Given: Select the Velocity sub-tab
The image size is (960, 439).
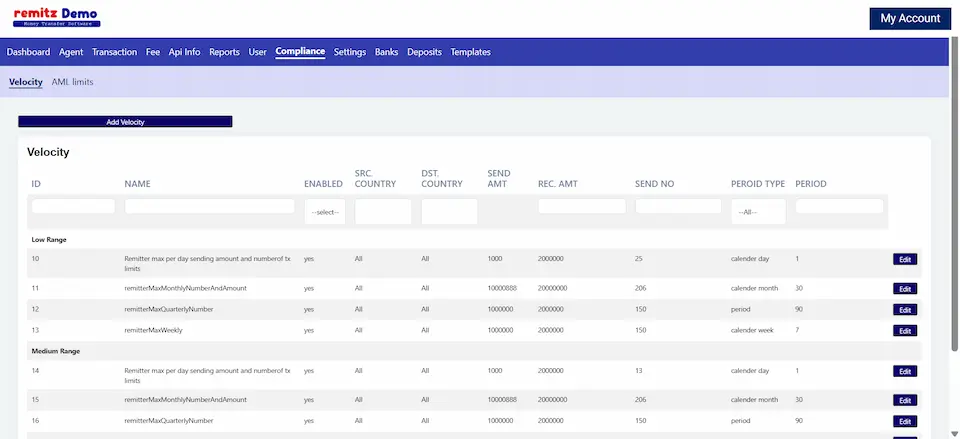Looking at the screenshot, I should [x=26, y=82].
